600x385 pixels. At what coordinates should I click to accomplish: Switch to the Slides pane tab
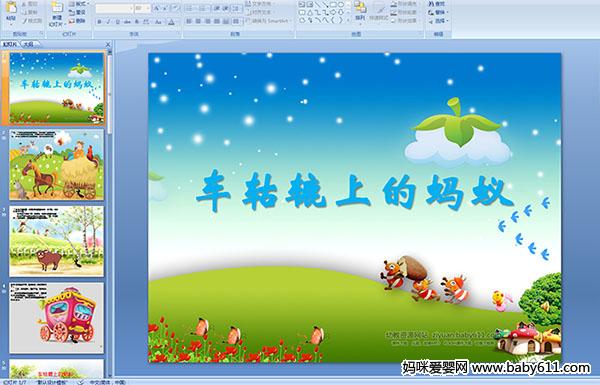pyautogui.click(x=10, y=44)
